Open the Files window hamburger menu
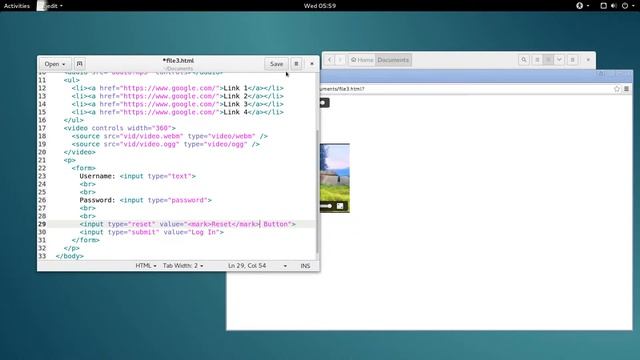The width and height of the screenshot is (640, 360). pos(573,60)
